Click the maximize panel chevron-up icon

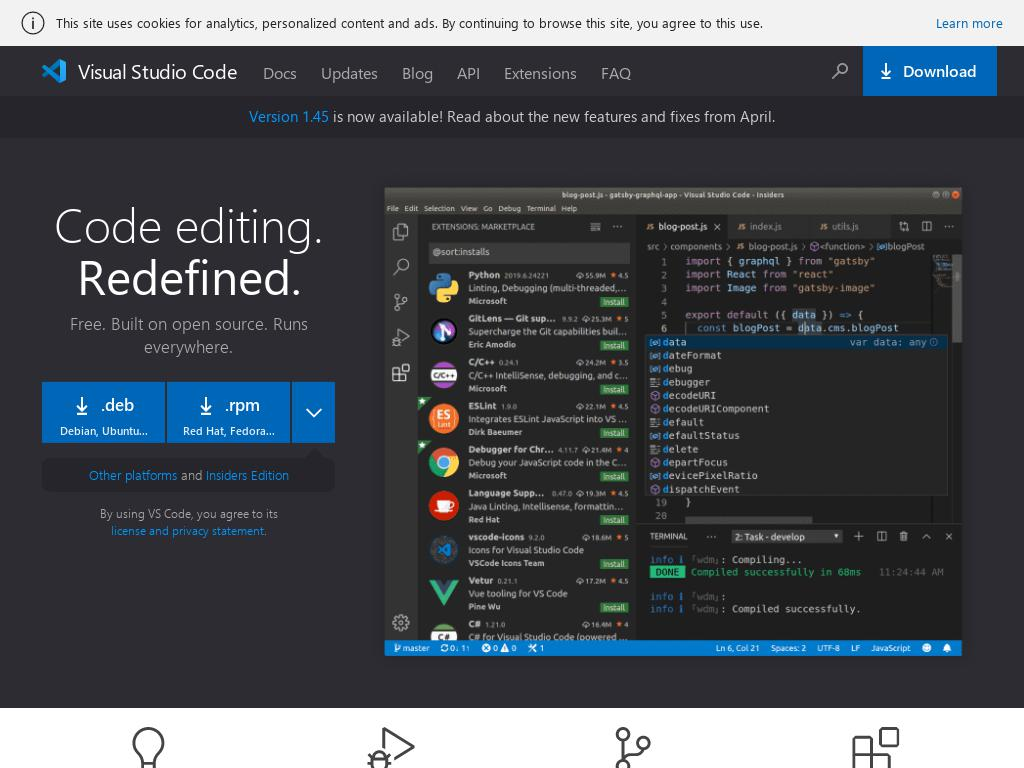926,536
